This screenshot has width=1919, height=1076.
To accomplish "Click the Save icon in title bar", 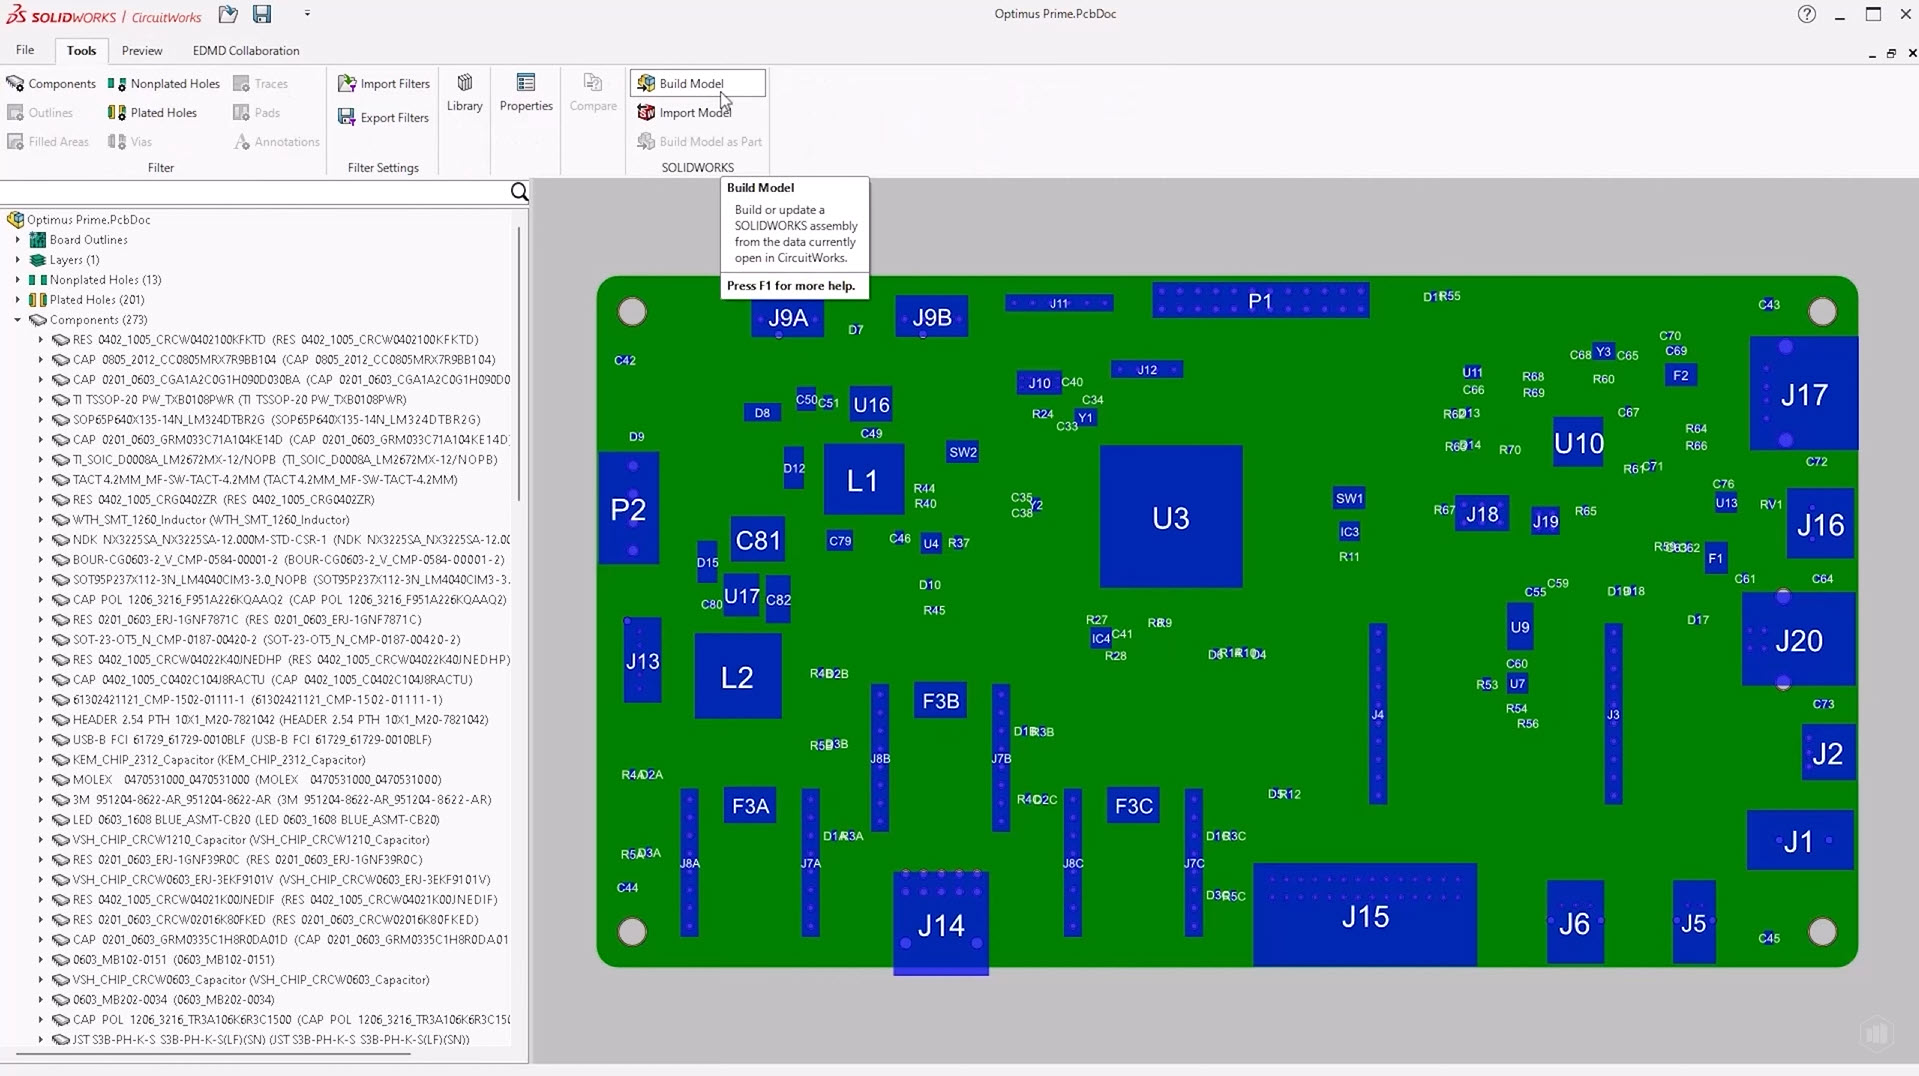I will click(x=262, y=14).
